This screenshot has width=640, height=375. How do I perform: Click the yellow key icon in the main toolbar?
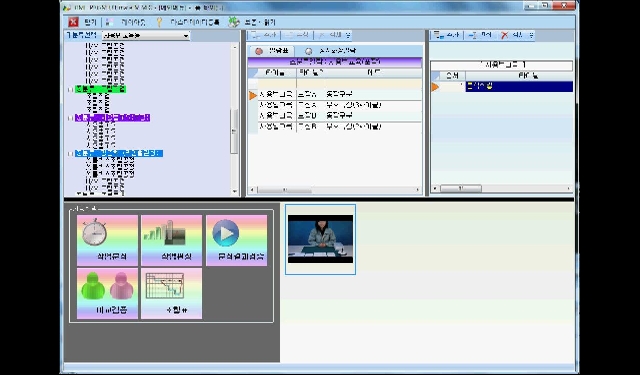coord(159,22)
